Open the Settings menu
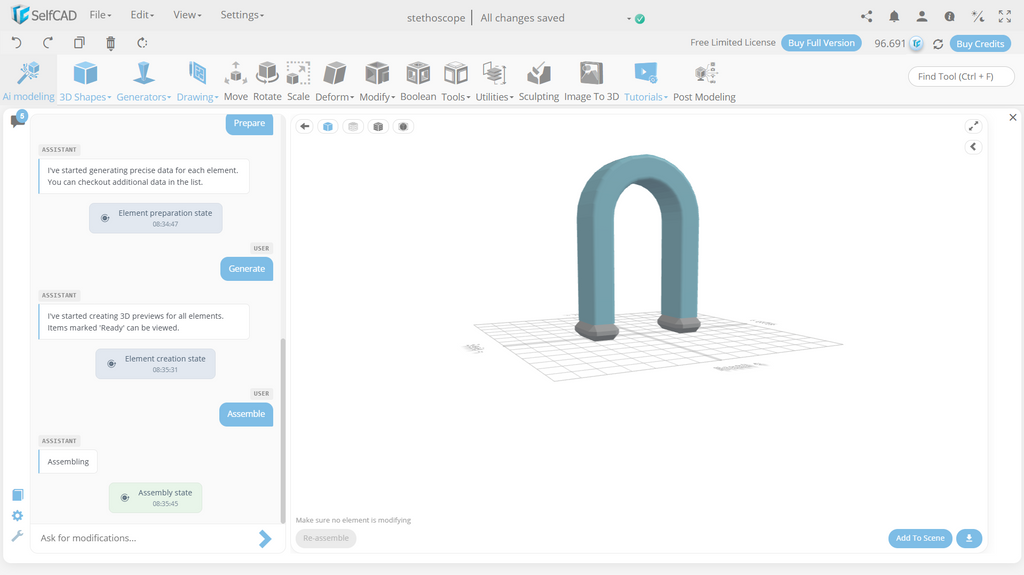Screen dimensions: 1024x575 coord(242,15)
